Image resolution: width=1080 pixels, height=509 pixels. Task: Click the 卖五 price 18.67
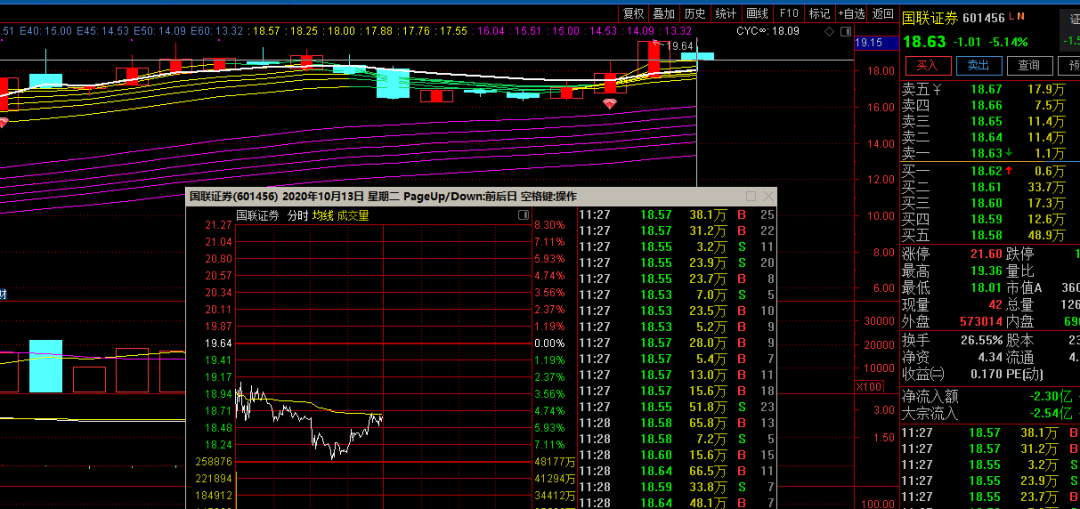click(x=986, y=90)
